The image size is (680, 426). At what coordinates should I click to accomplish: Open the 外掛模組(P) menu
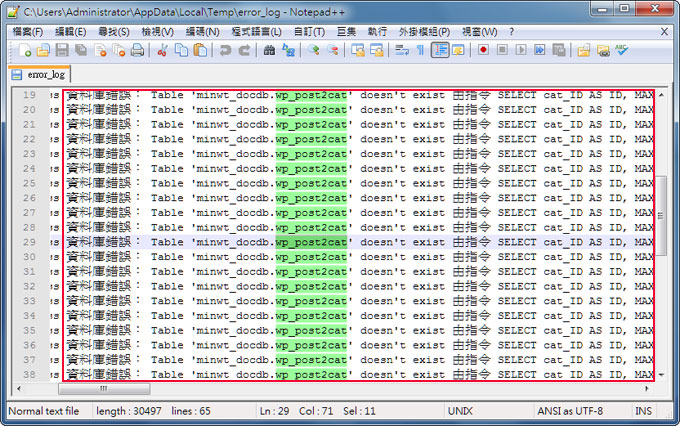pyautogui.click(x=424, y=32)
